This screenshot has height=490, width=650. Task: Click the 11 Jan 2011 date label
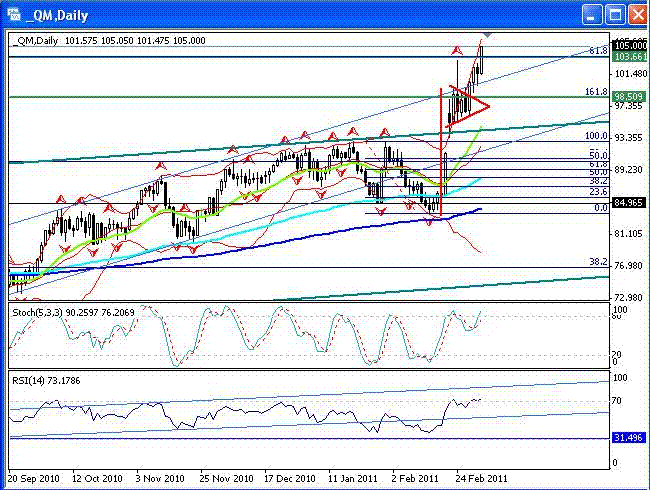point(353,478)
